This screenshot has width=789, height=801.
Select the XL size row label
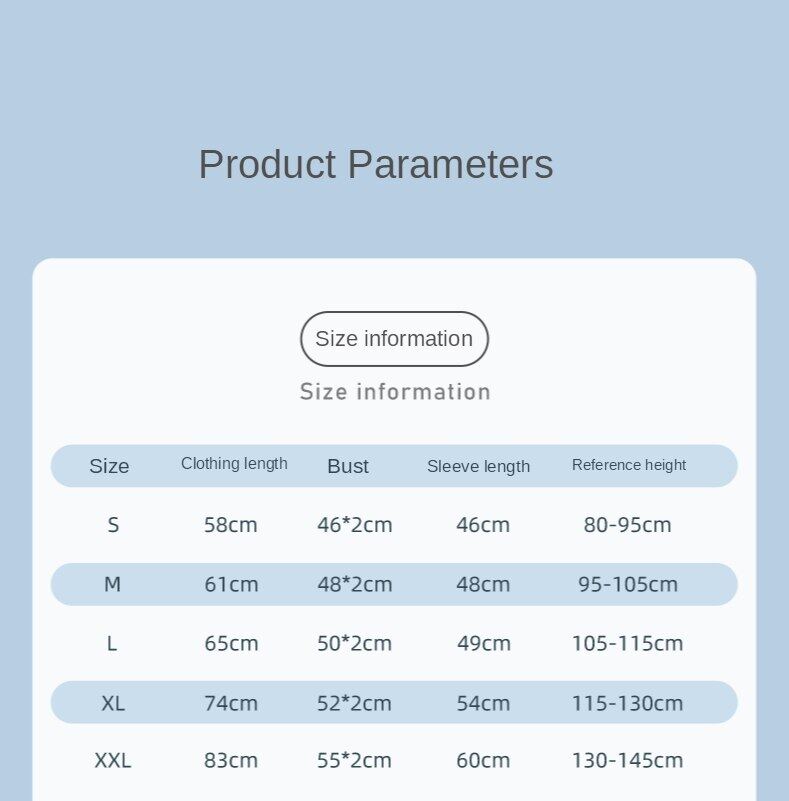coord(113,703)
